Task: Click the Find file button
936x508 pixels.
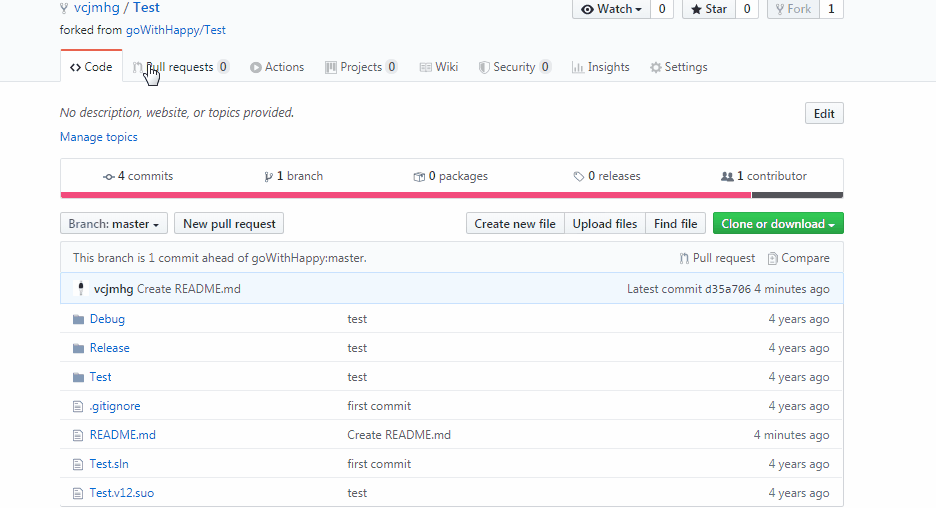Action: (676, 223)
